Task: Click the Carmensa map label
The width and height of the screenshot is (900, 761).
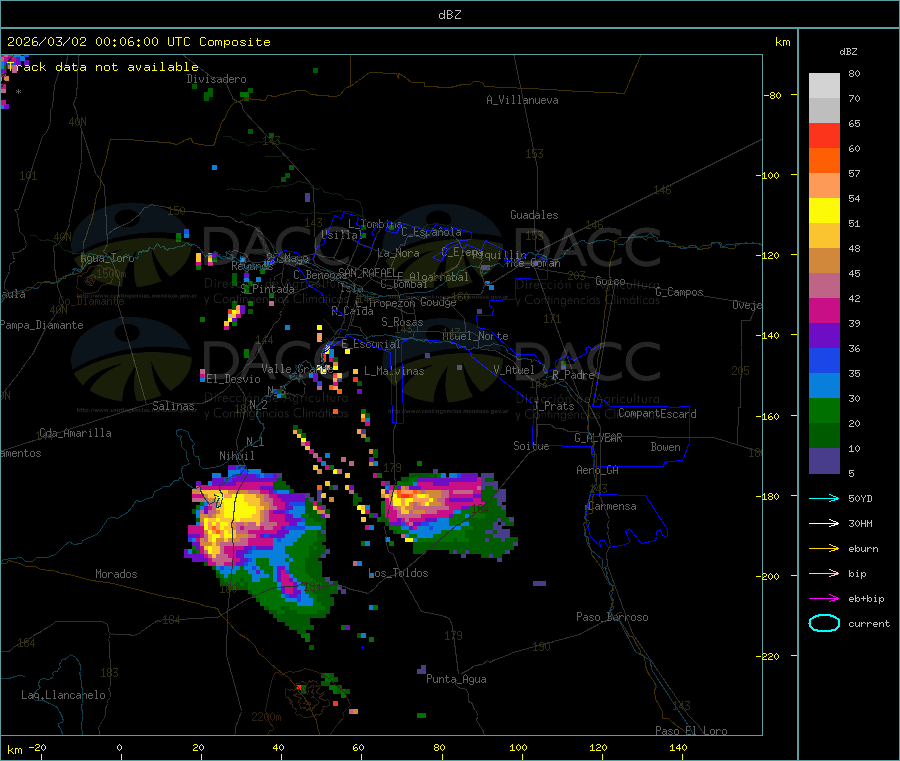Action: pos(612,506)
